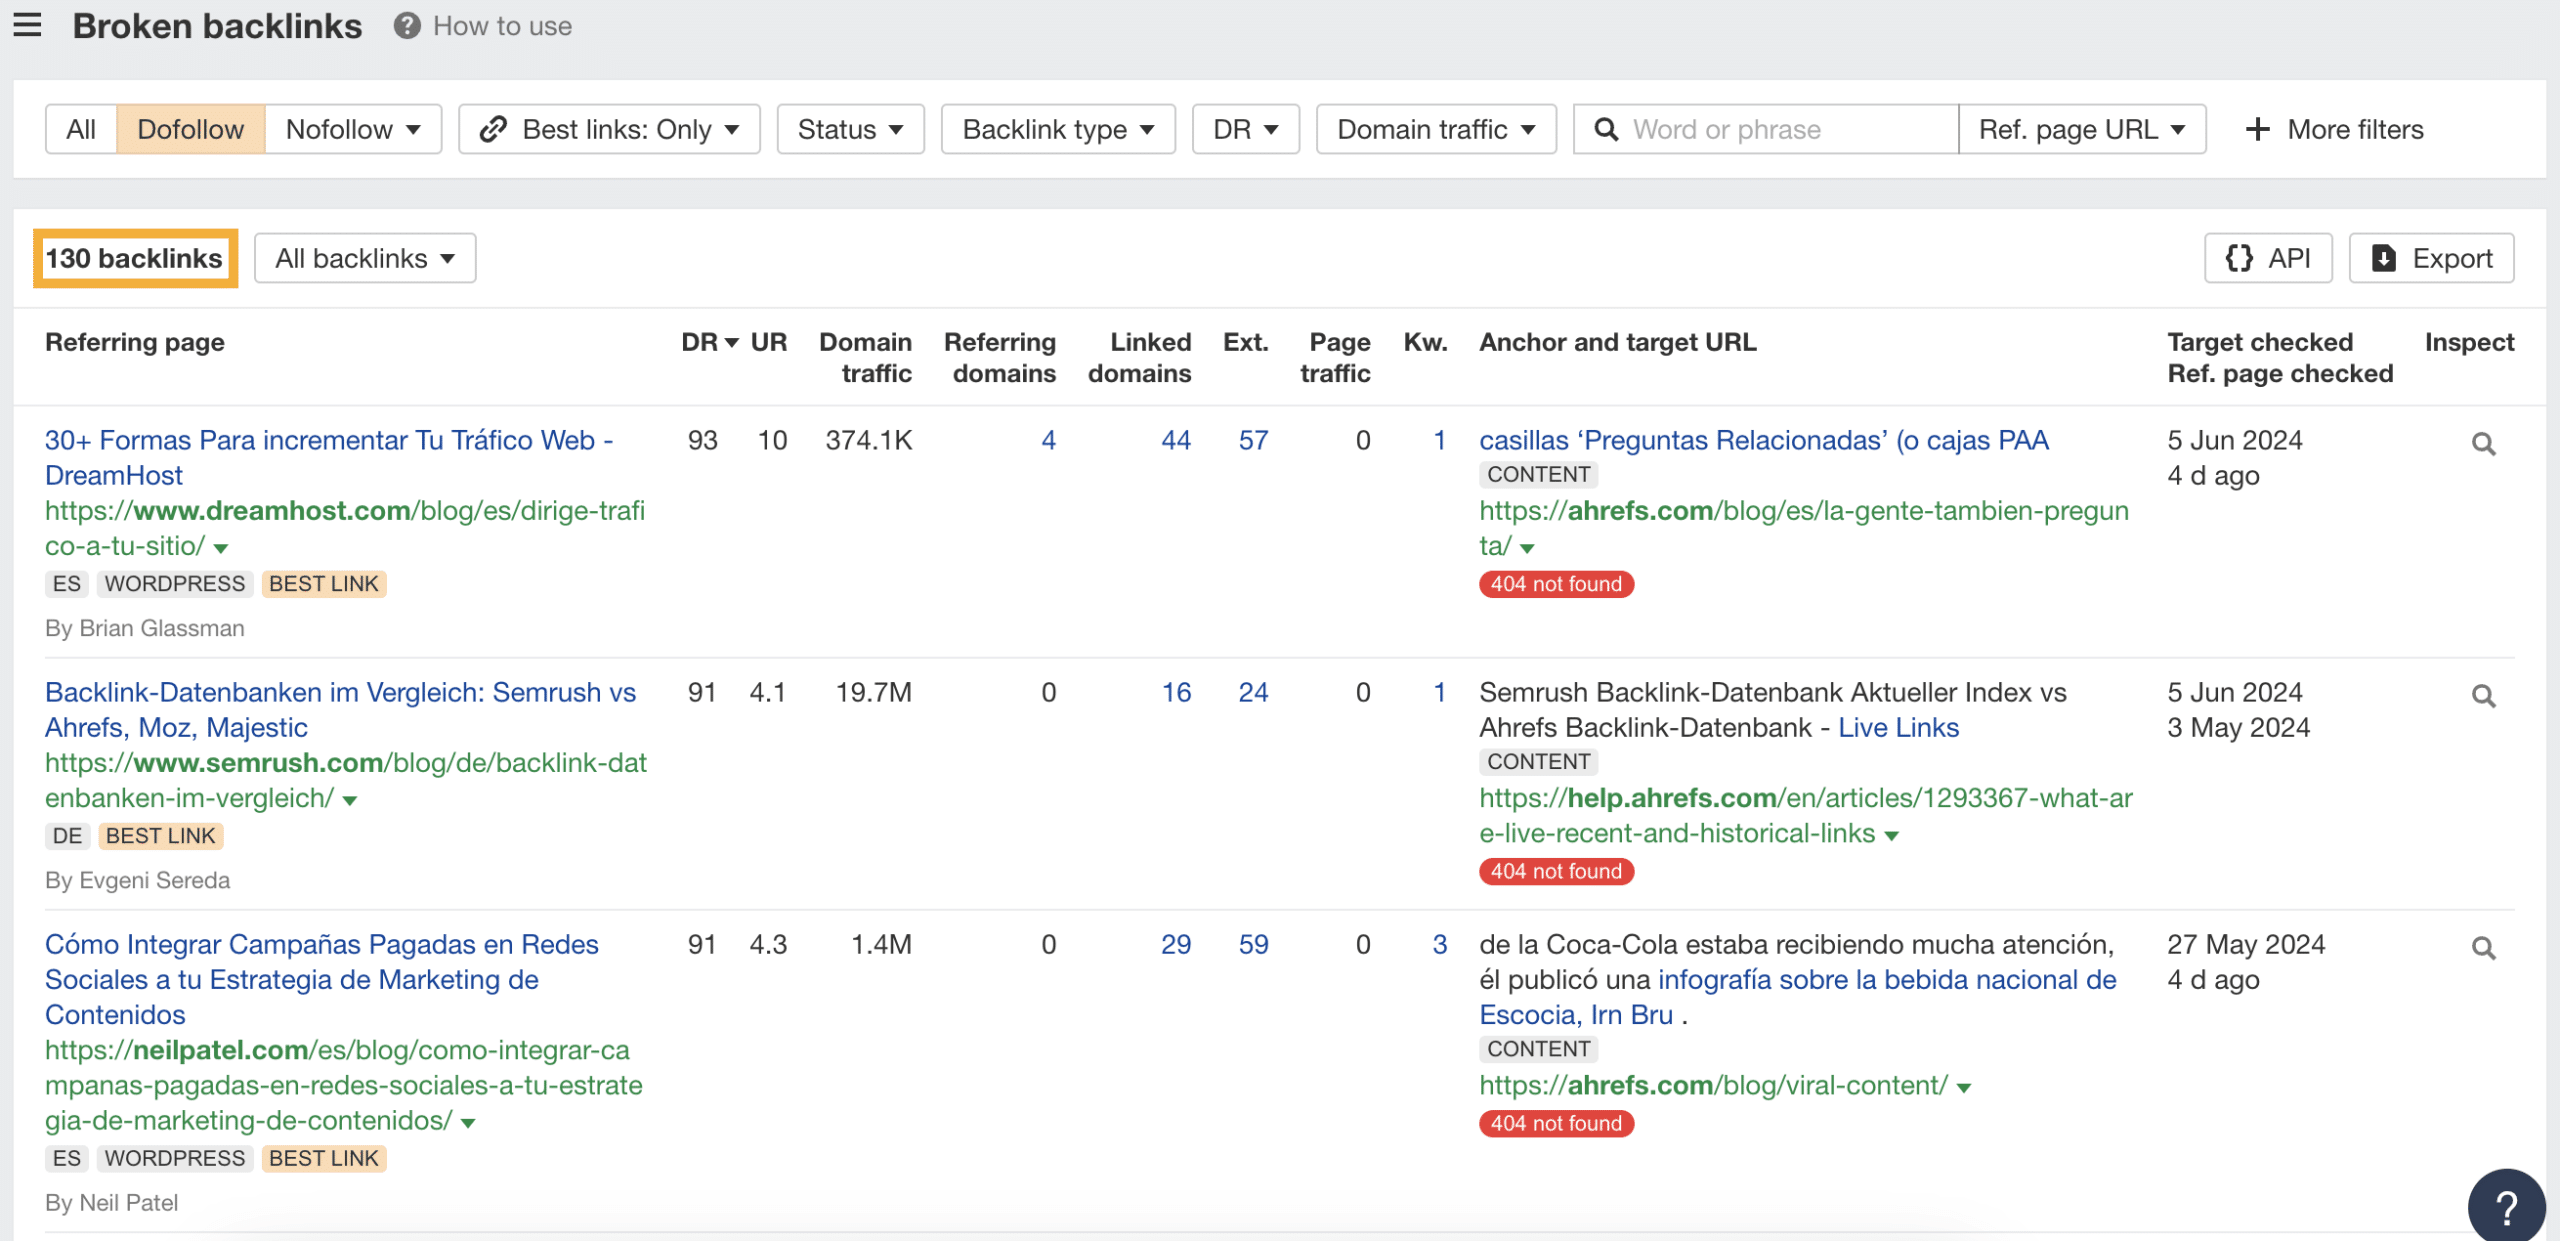The height and width of the screenshot is (1241, 2560).
Task: Sort by the DR column header
Action: 709,342
